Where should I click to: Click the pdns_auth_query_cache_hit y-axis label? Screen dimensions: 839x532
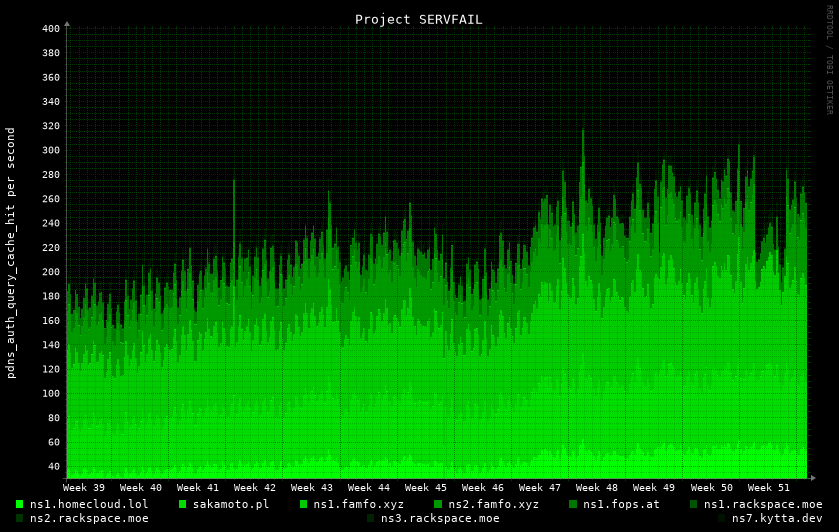(x=11, y=252)
